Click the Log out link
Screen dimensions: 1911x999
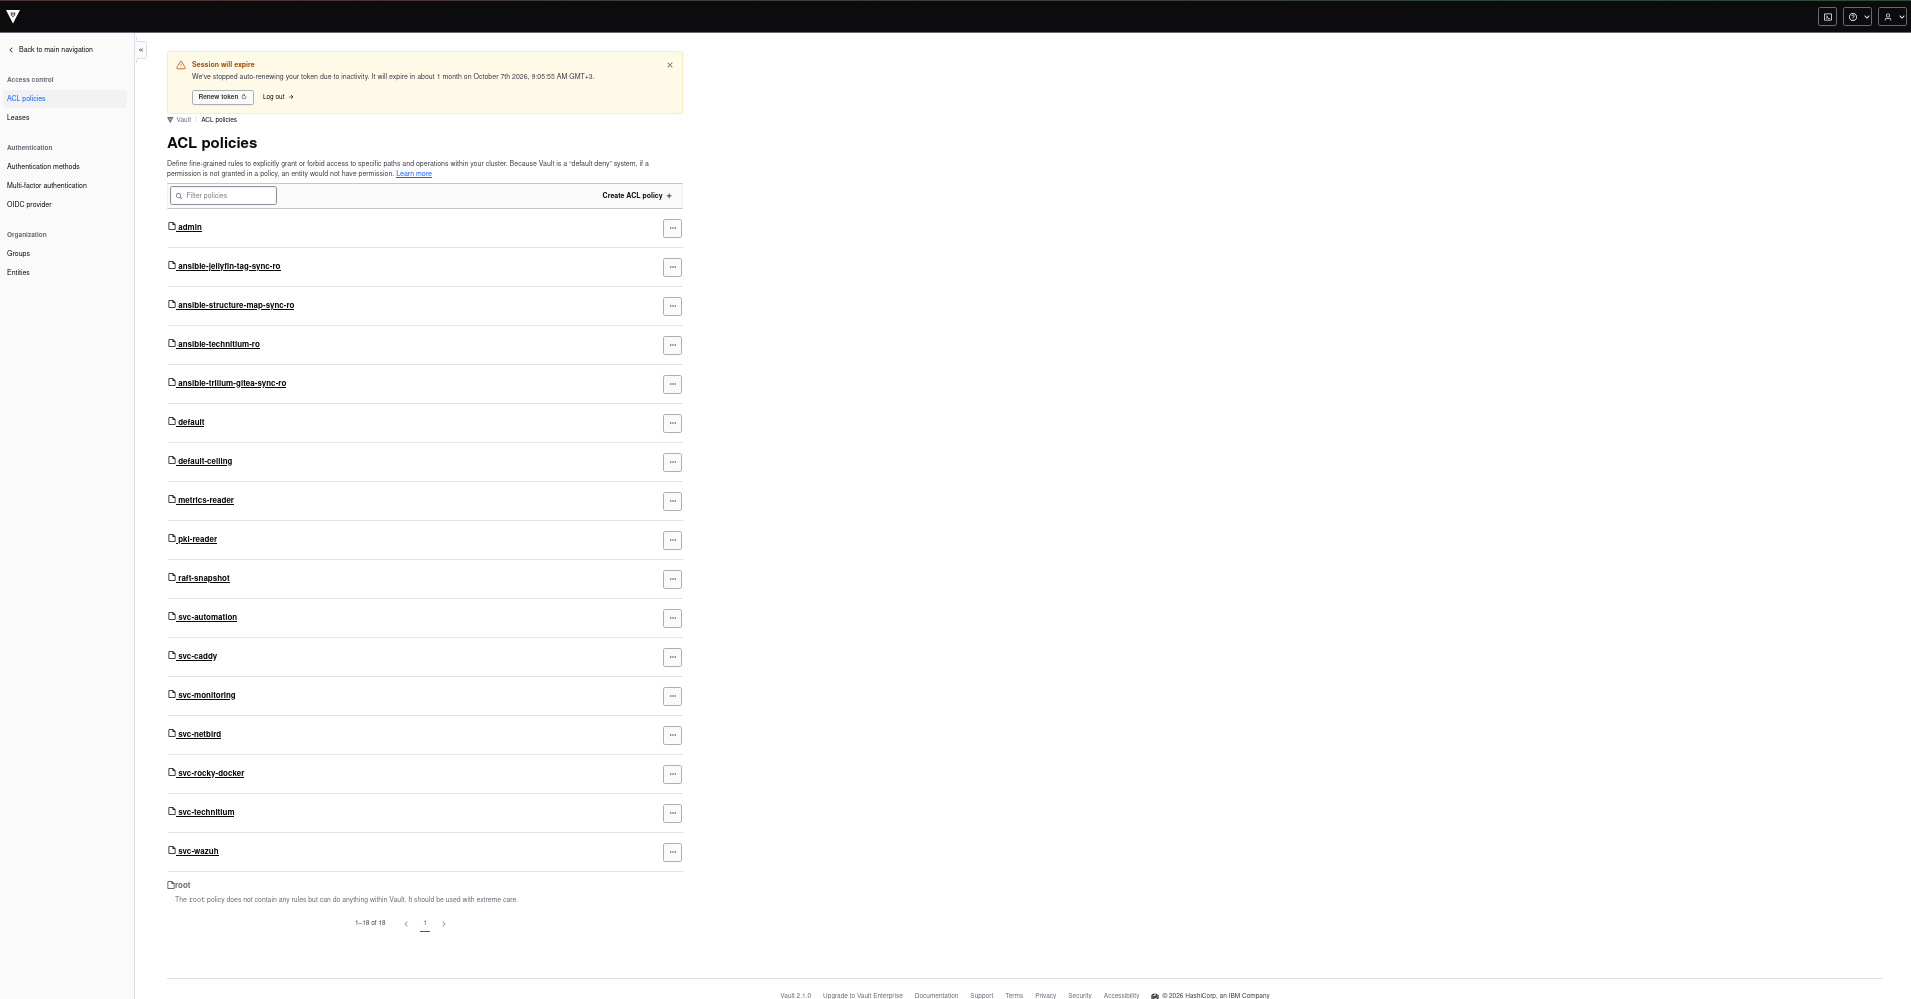pos(278,97)
